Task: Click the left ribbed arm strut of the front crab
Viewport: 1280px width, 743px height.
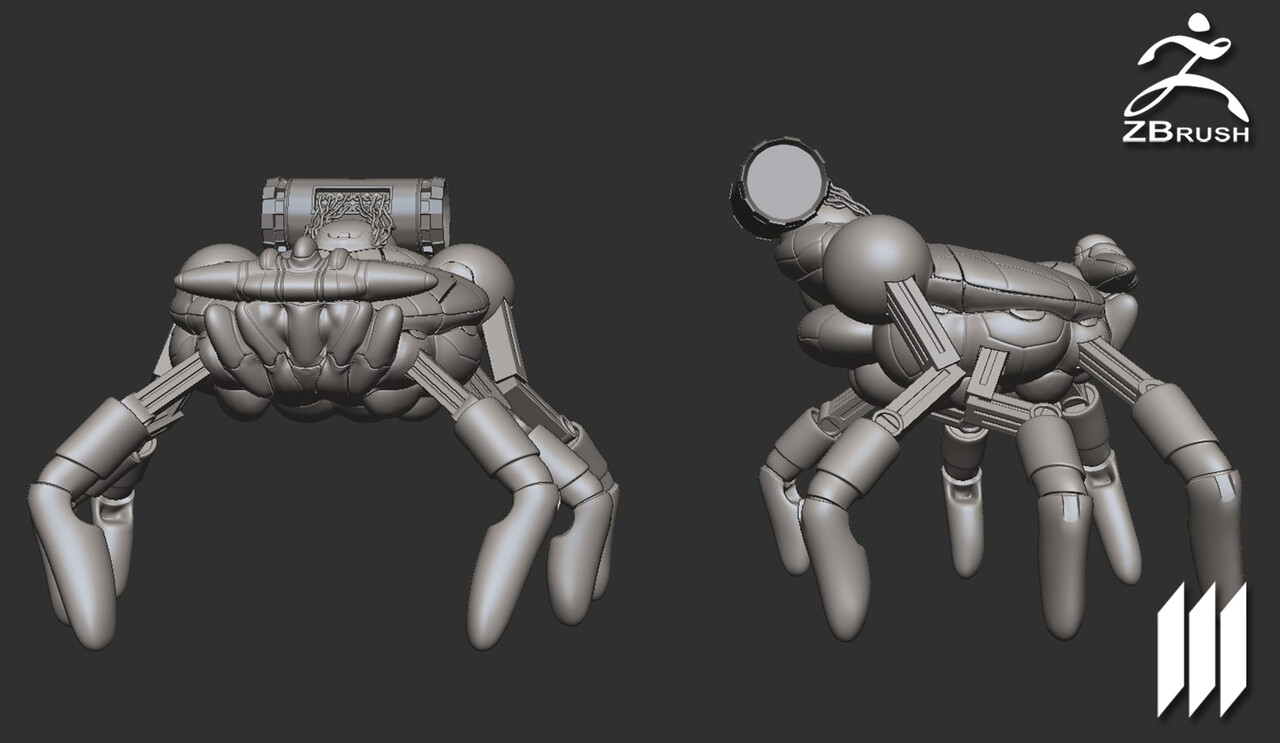Action: [172, 395]
